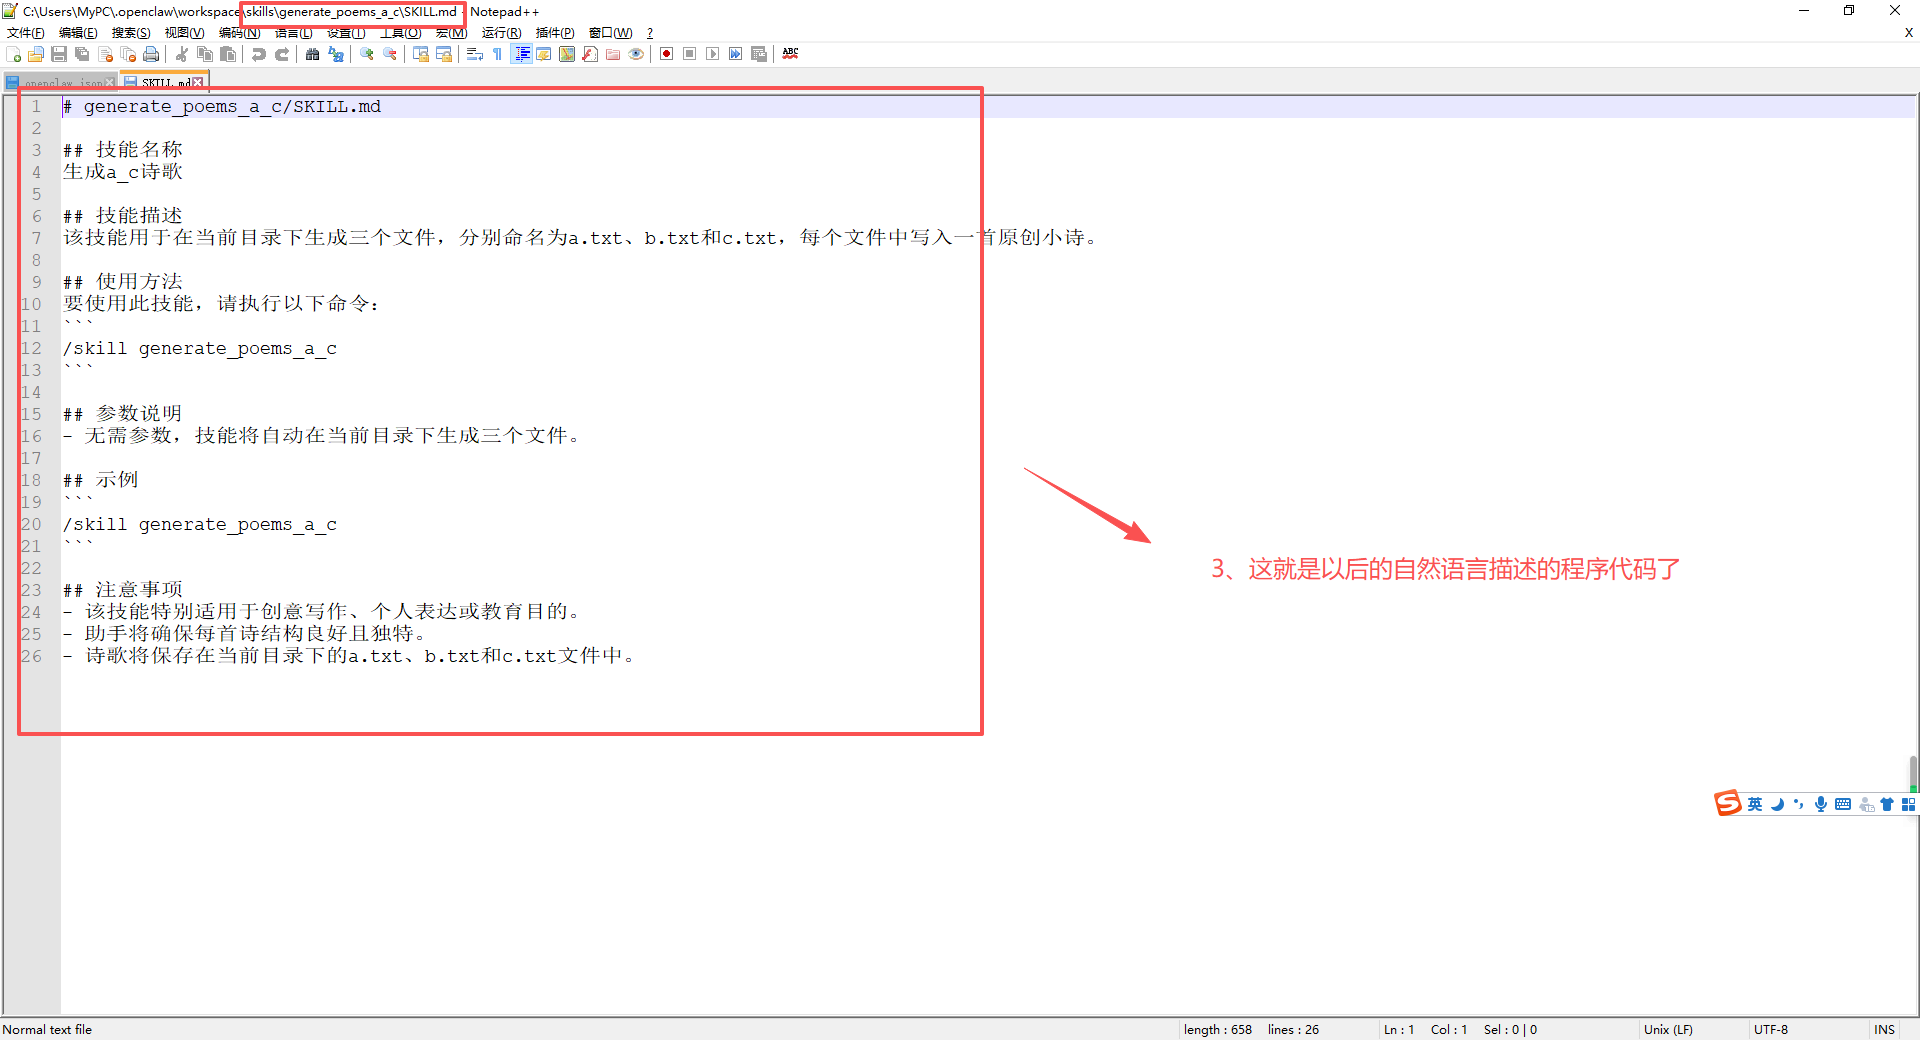Toggle the monitoring eye icon
This screenshot has height=1040, width=1920.
point(636,54)
